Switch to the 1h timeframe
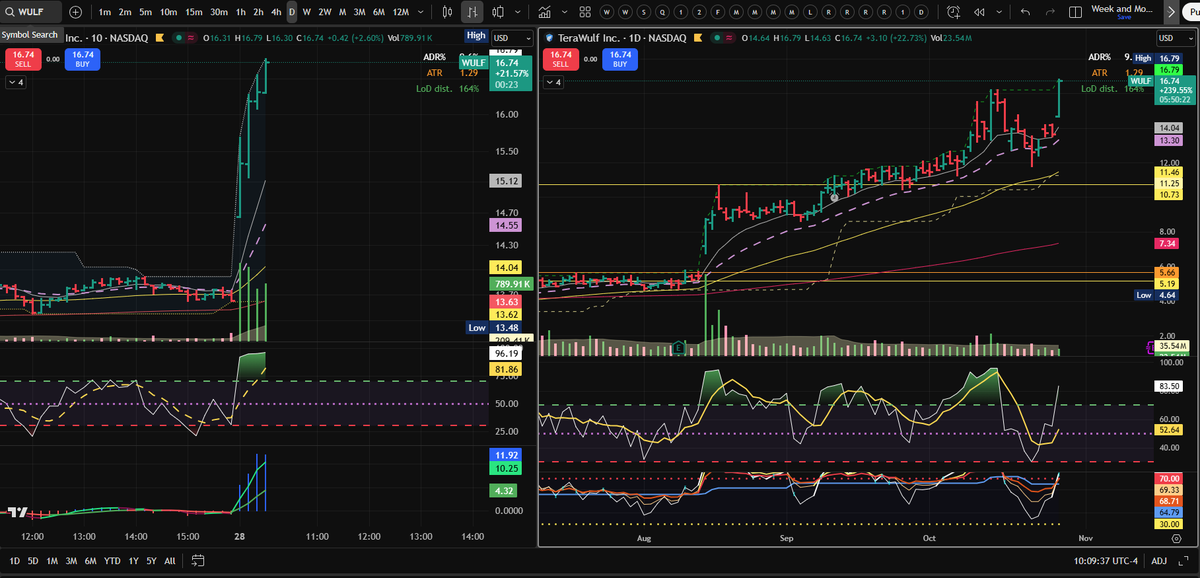Image resolution: width=1200 pixels, height=578 pixels. point(240,12)
